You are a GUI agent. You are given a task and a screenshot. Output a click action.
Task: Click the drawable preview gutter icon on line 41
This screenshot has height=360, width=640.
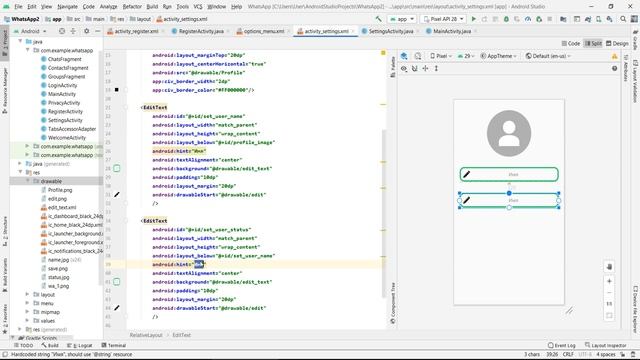click(117, 282)
